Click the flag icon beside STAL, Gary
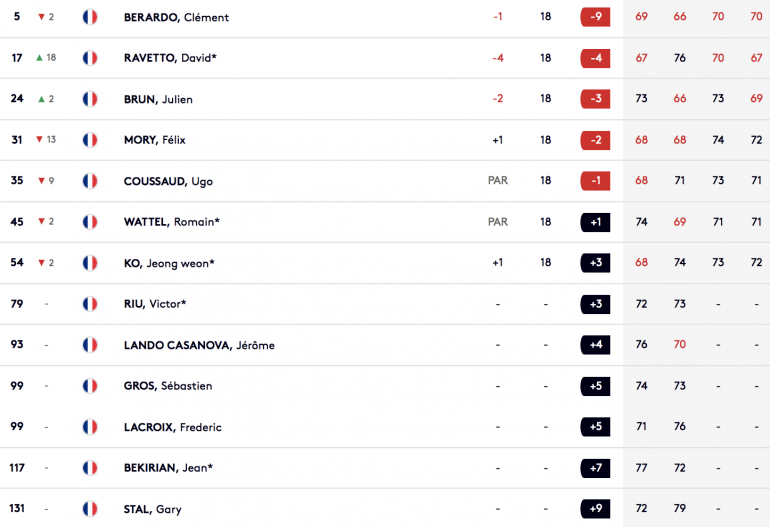Viewport: 770px width, 527px height. point(90,509)
